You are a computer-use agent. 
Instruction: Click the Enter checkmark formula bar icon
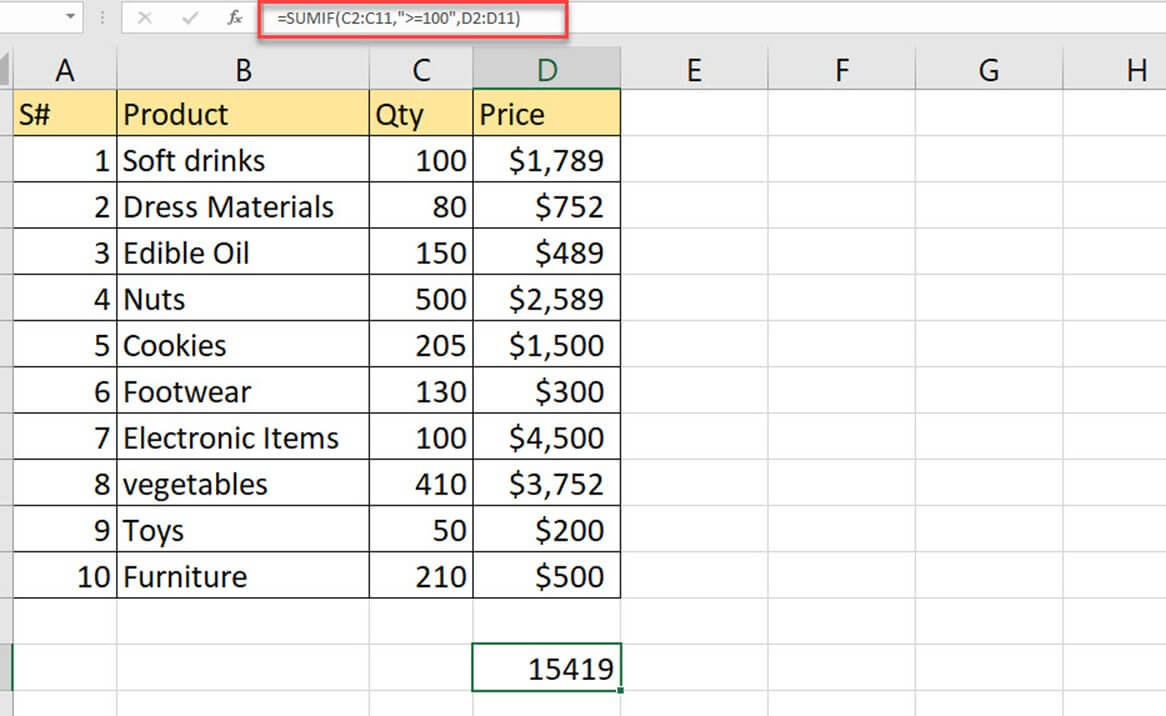(x=190, y=18)
